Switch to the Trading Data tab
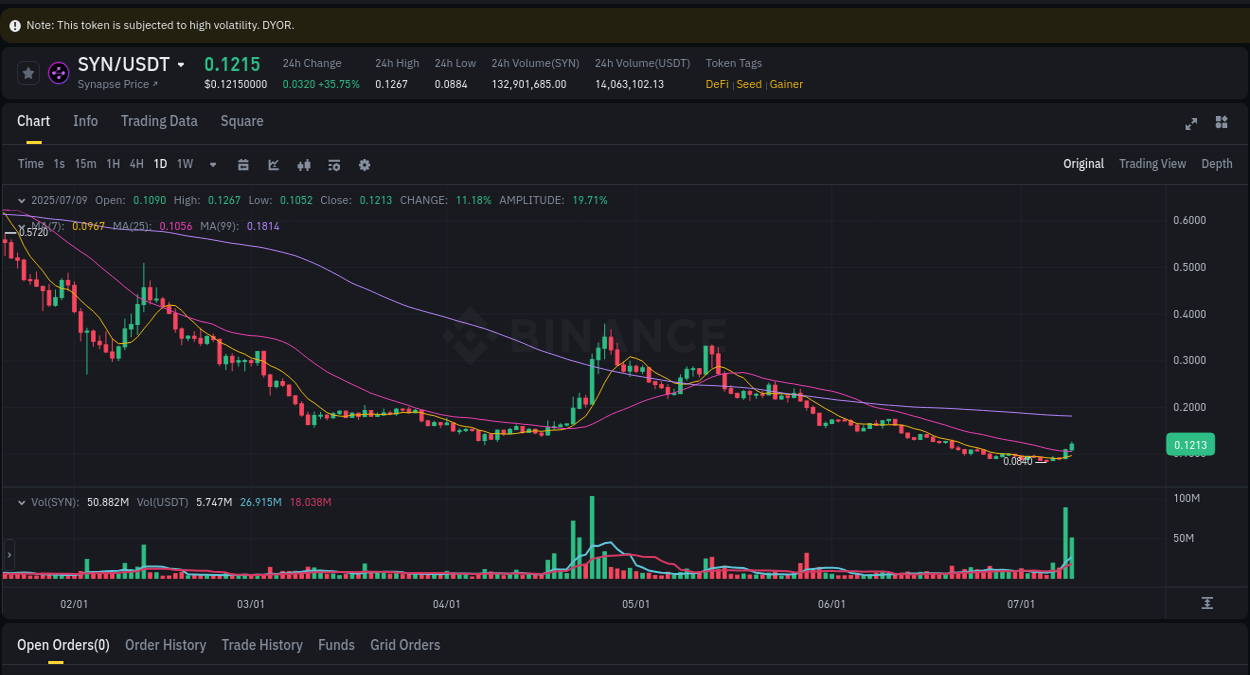Image resolution: width=1250 pixels, height=675 pixels. pos(159,121)
